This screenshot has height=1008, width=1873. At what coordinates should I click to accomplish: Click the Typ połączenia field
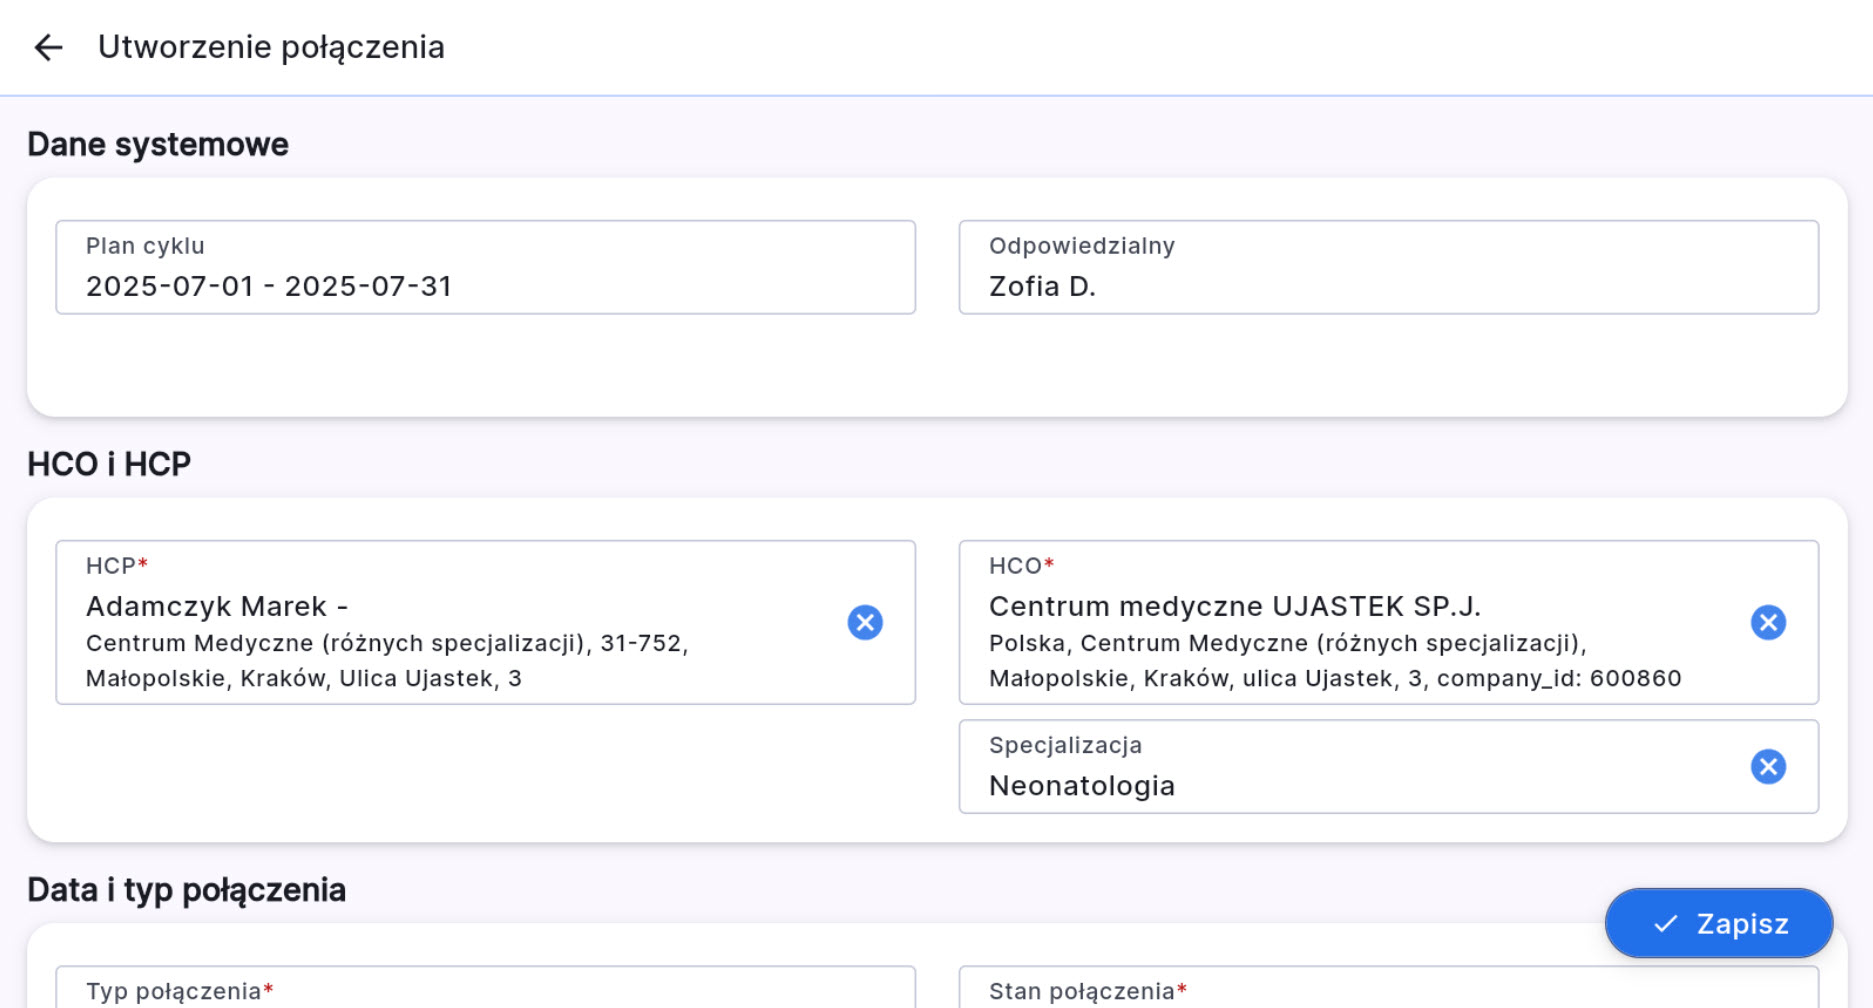click(485, 990)
